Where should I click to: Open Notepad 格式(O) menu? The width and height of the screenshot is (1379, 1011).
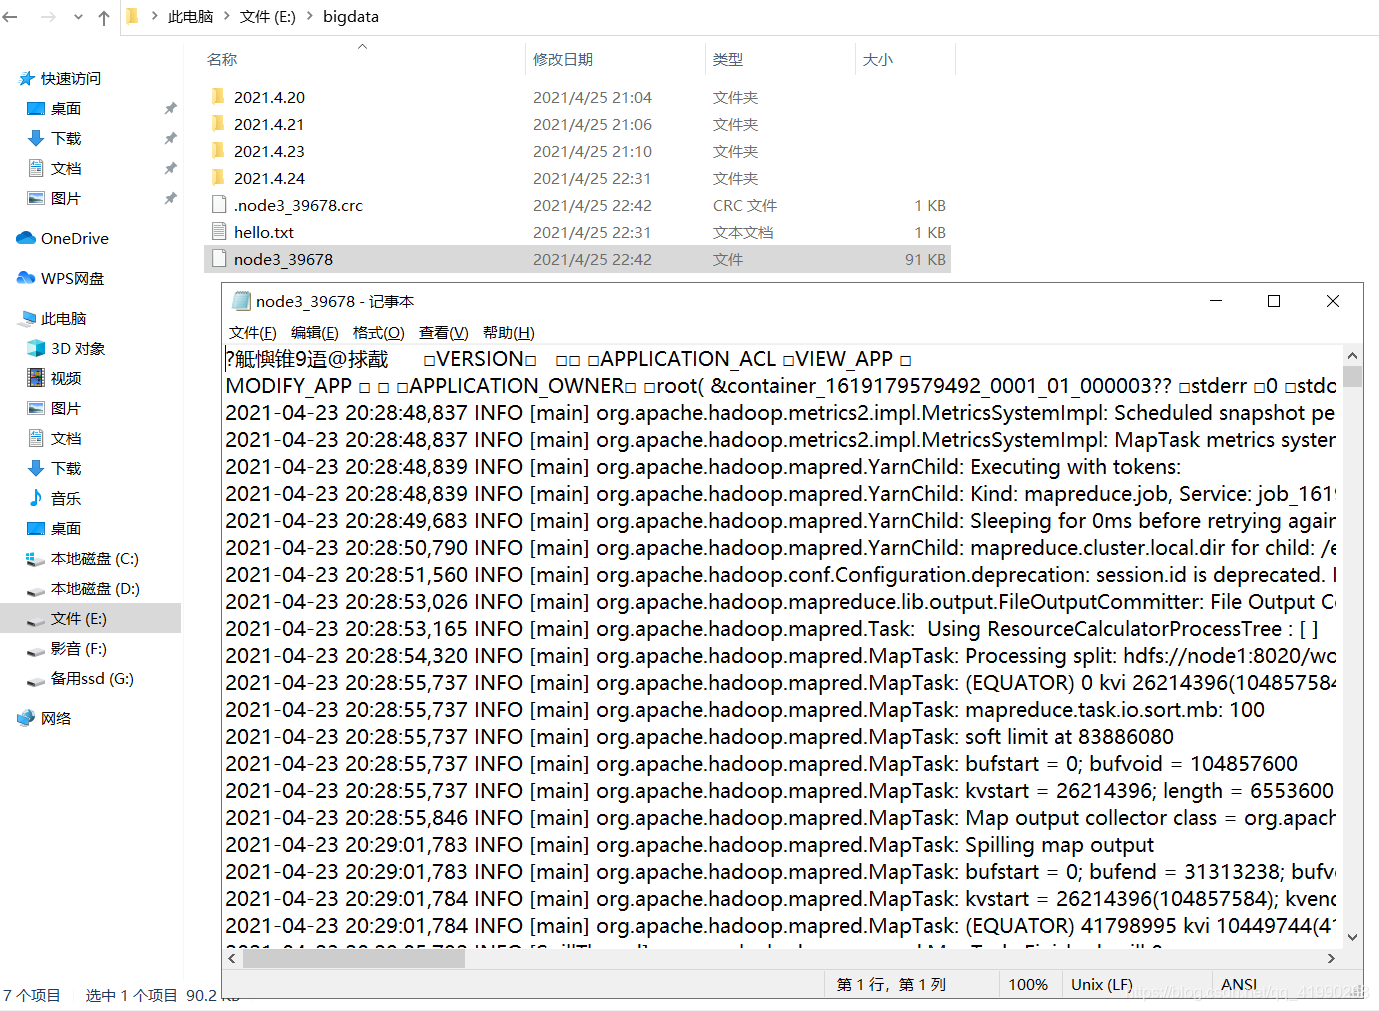pos(379,332)
